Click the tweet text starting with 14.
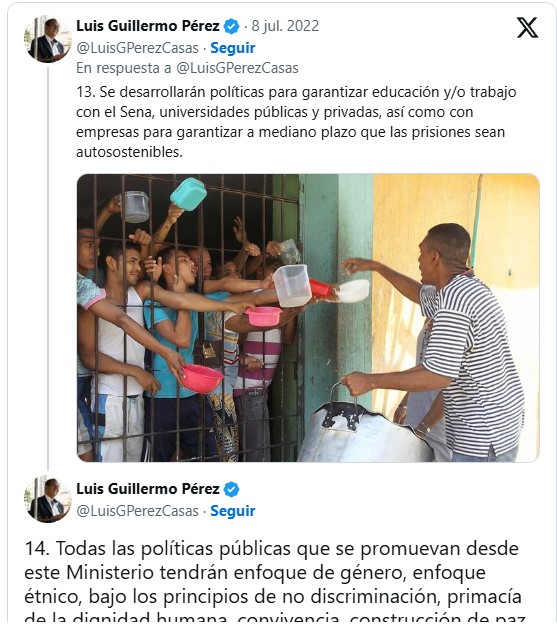 pyautogui.click(x=274, y=581)
